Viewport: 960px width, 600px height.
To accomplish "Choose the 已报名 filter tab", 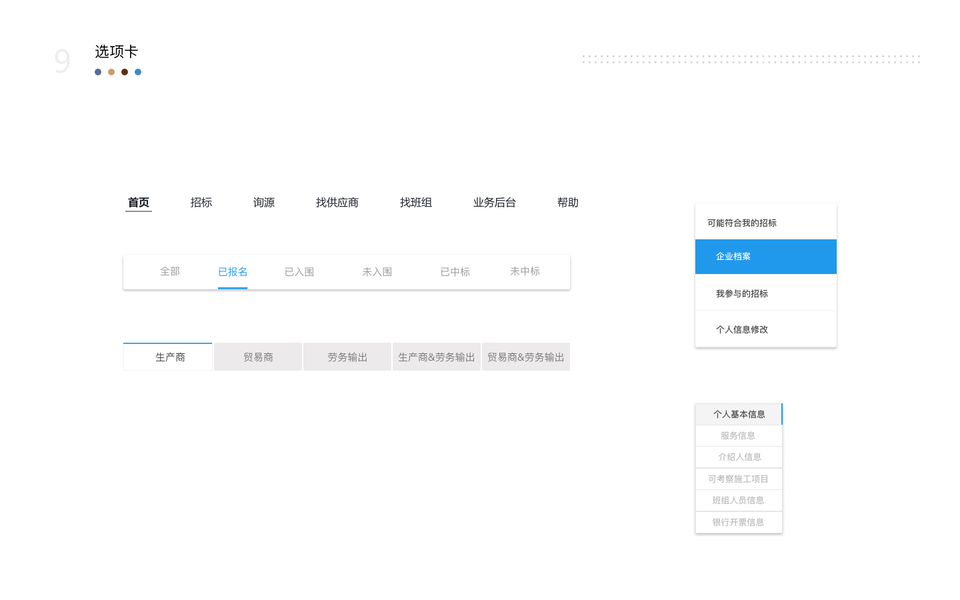I will click(233, 272).
